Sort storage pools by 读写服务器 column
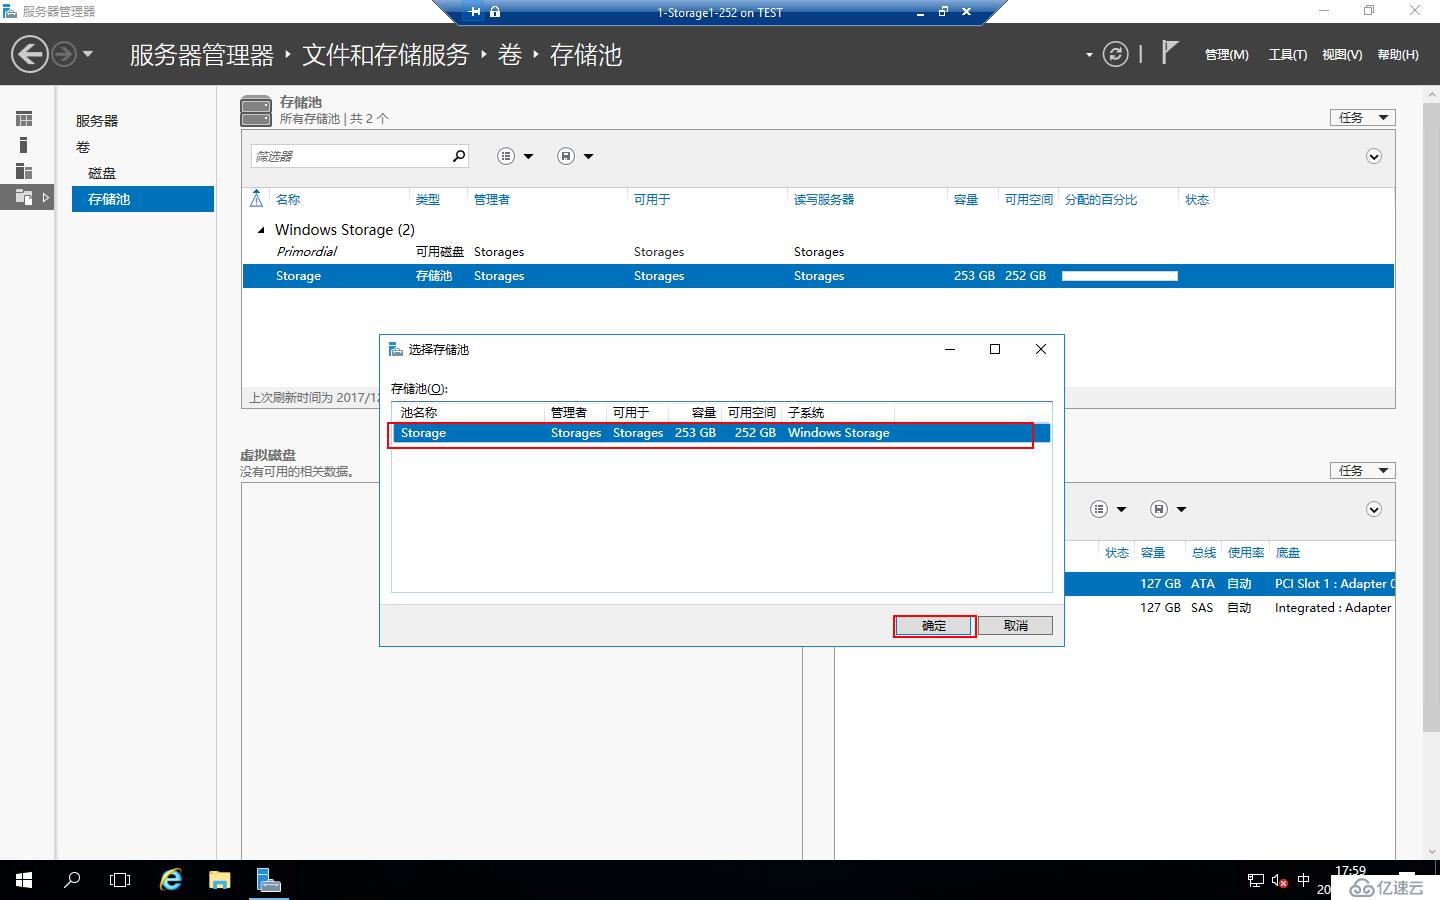The width and height of the screenshot is (1440, 900). tap(824, 200)
